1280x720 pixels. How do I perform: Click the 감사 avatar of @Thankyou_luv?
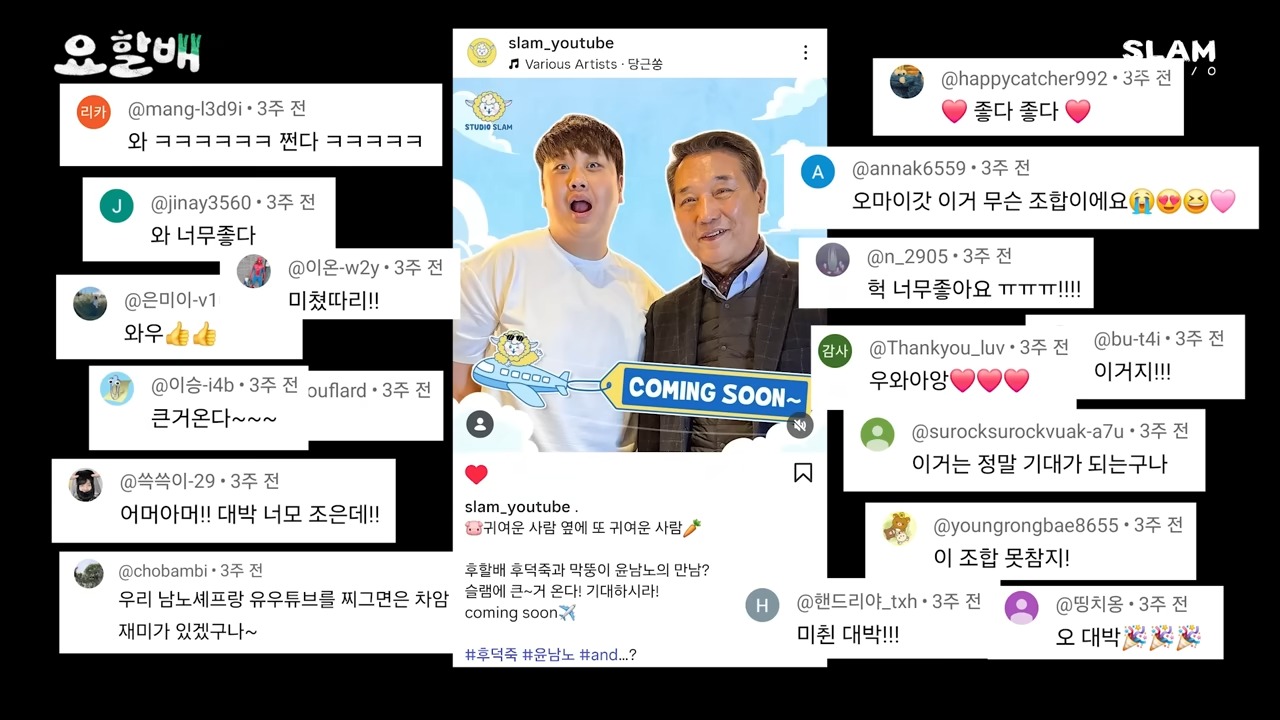[x=834, y=351]
